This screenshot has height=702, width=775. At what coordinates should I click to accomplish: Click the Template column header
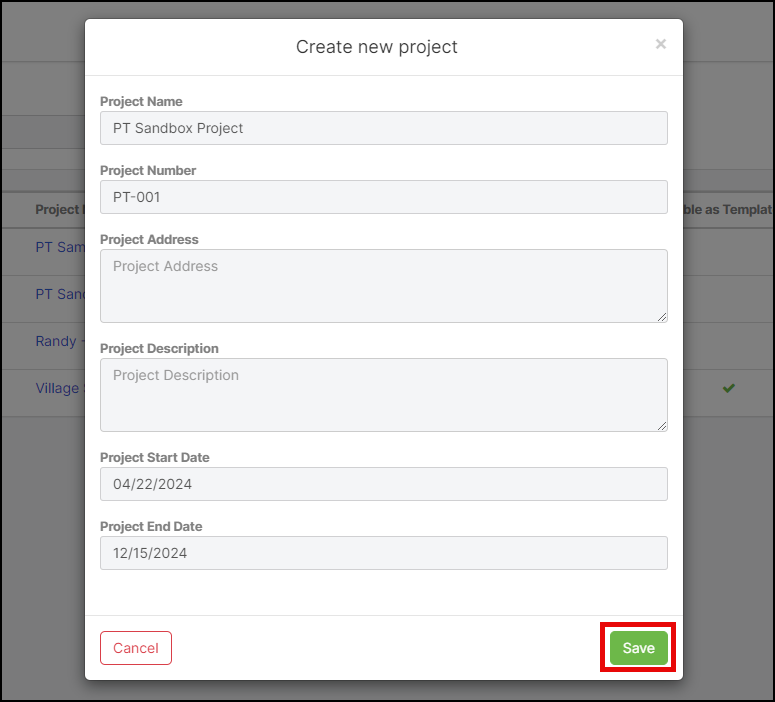(729, 209)
